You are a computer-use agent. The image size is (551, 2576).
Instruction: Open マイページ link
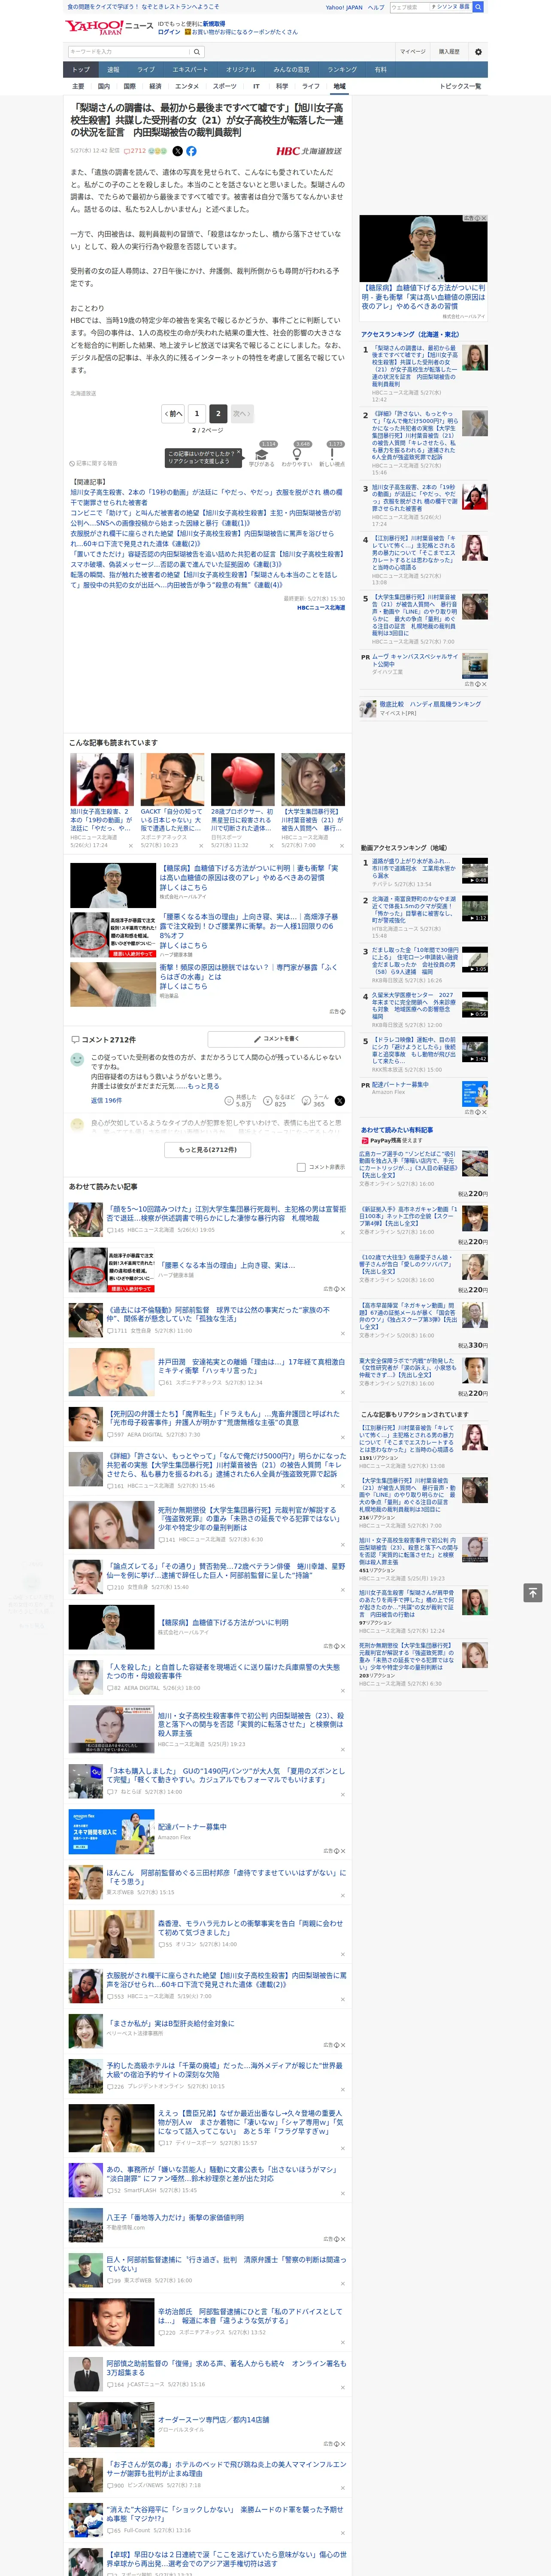coord(413,52)
